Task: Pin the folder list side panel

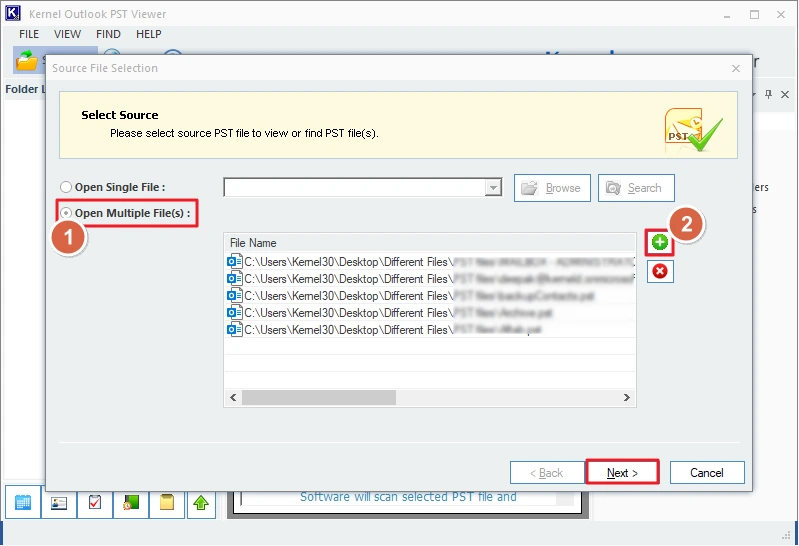Action: click(768, 94)
